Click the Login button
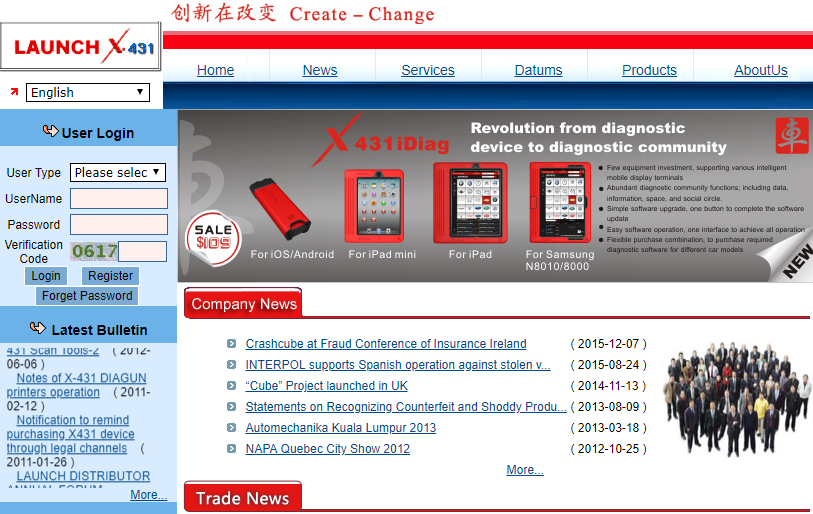The width and height of the screenshot is (813, 514). click(46, 275)
